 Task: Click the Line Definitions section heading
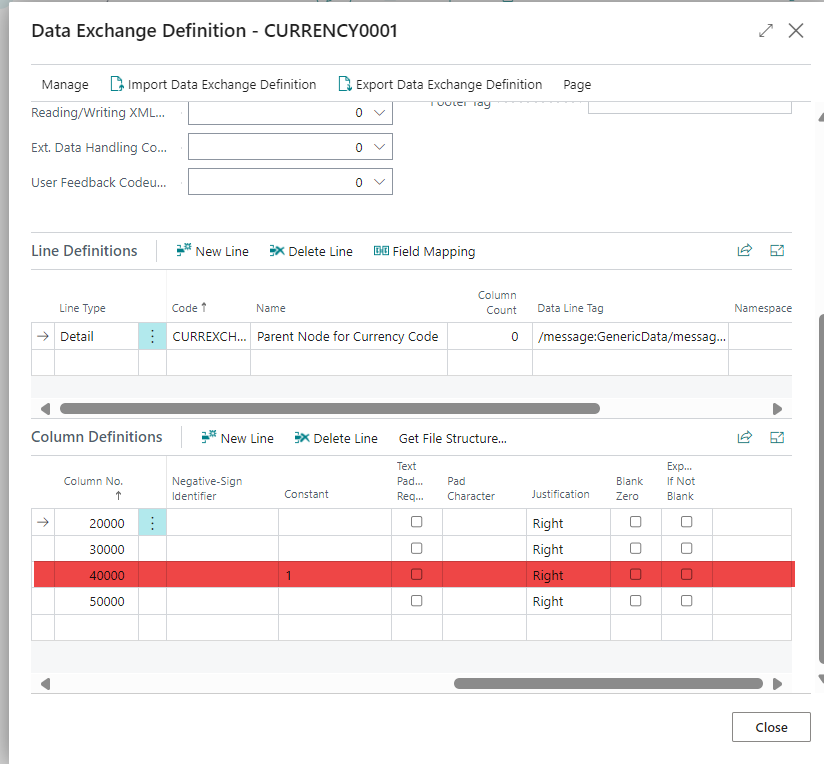(84, 251)
